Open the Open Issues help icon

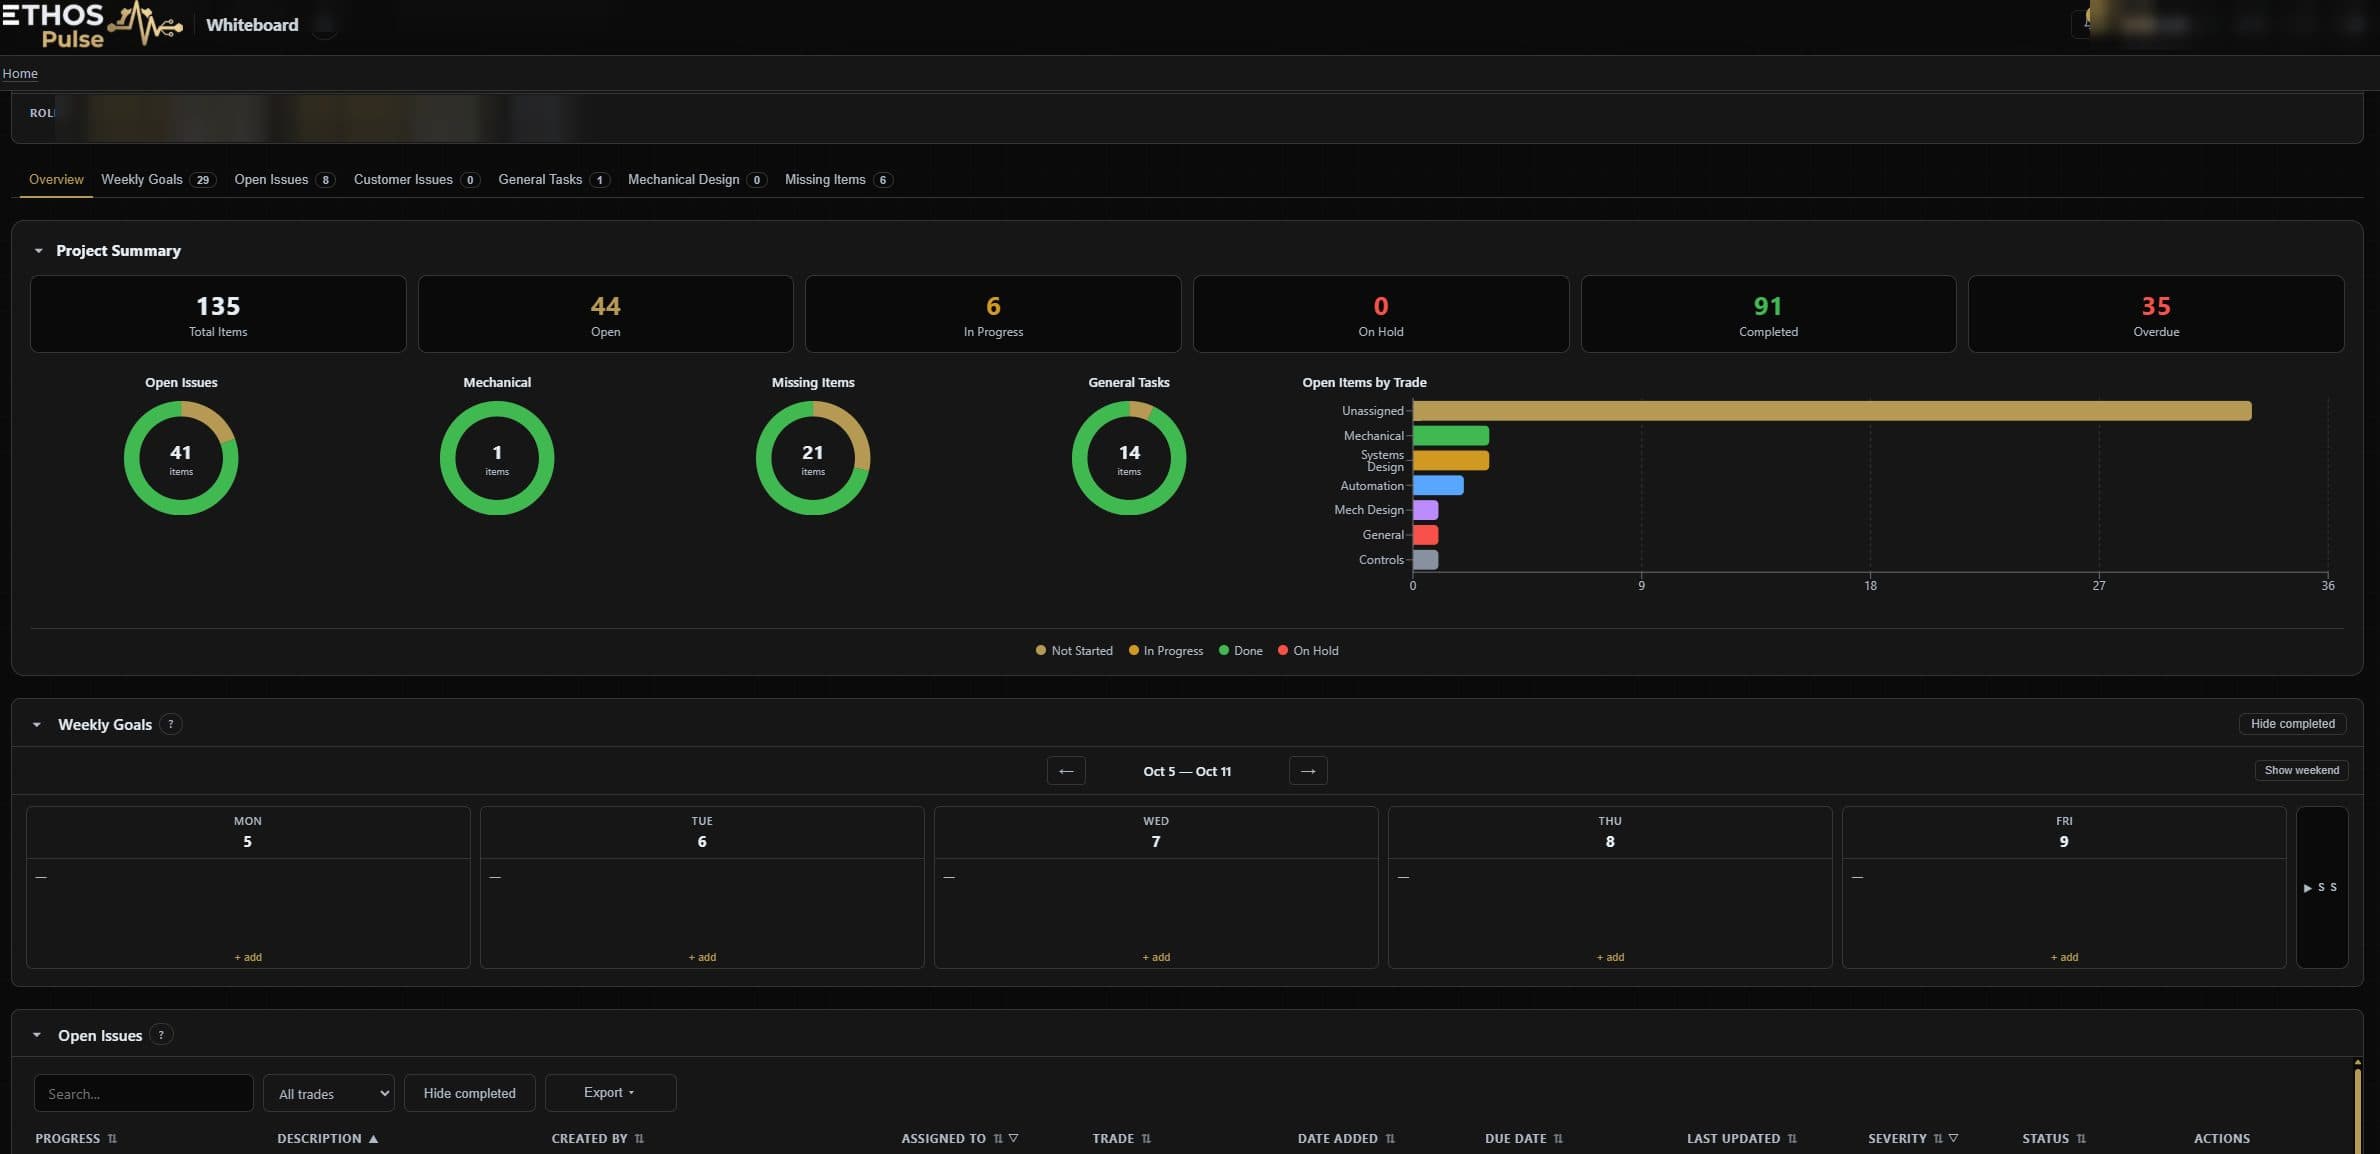161,1035
